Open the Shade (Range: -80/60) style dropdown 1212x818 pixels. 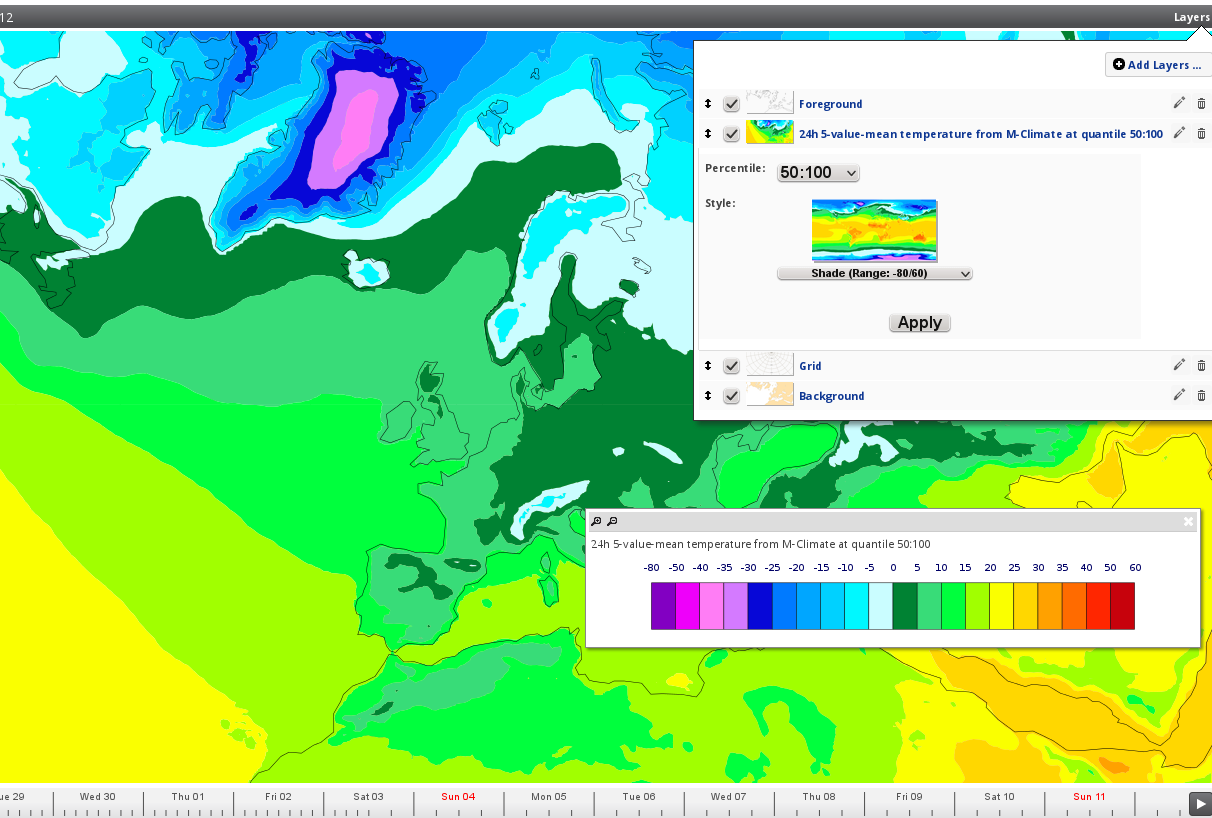(874, 273)
